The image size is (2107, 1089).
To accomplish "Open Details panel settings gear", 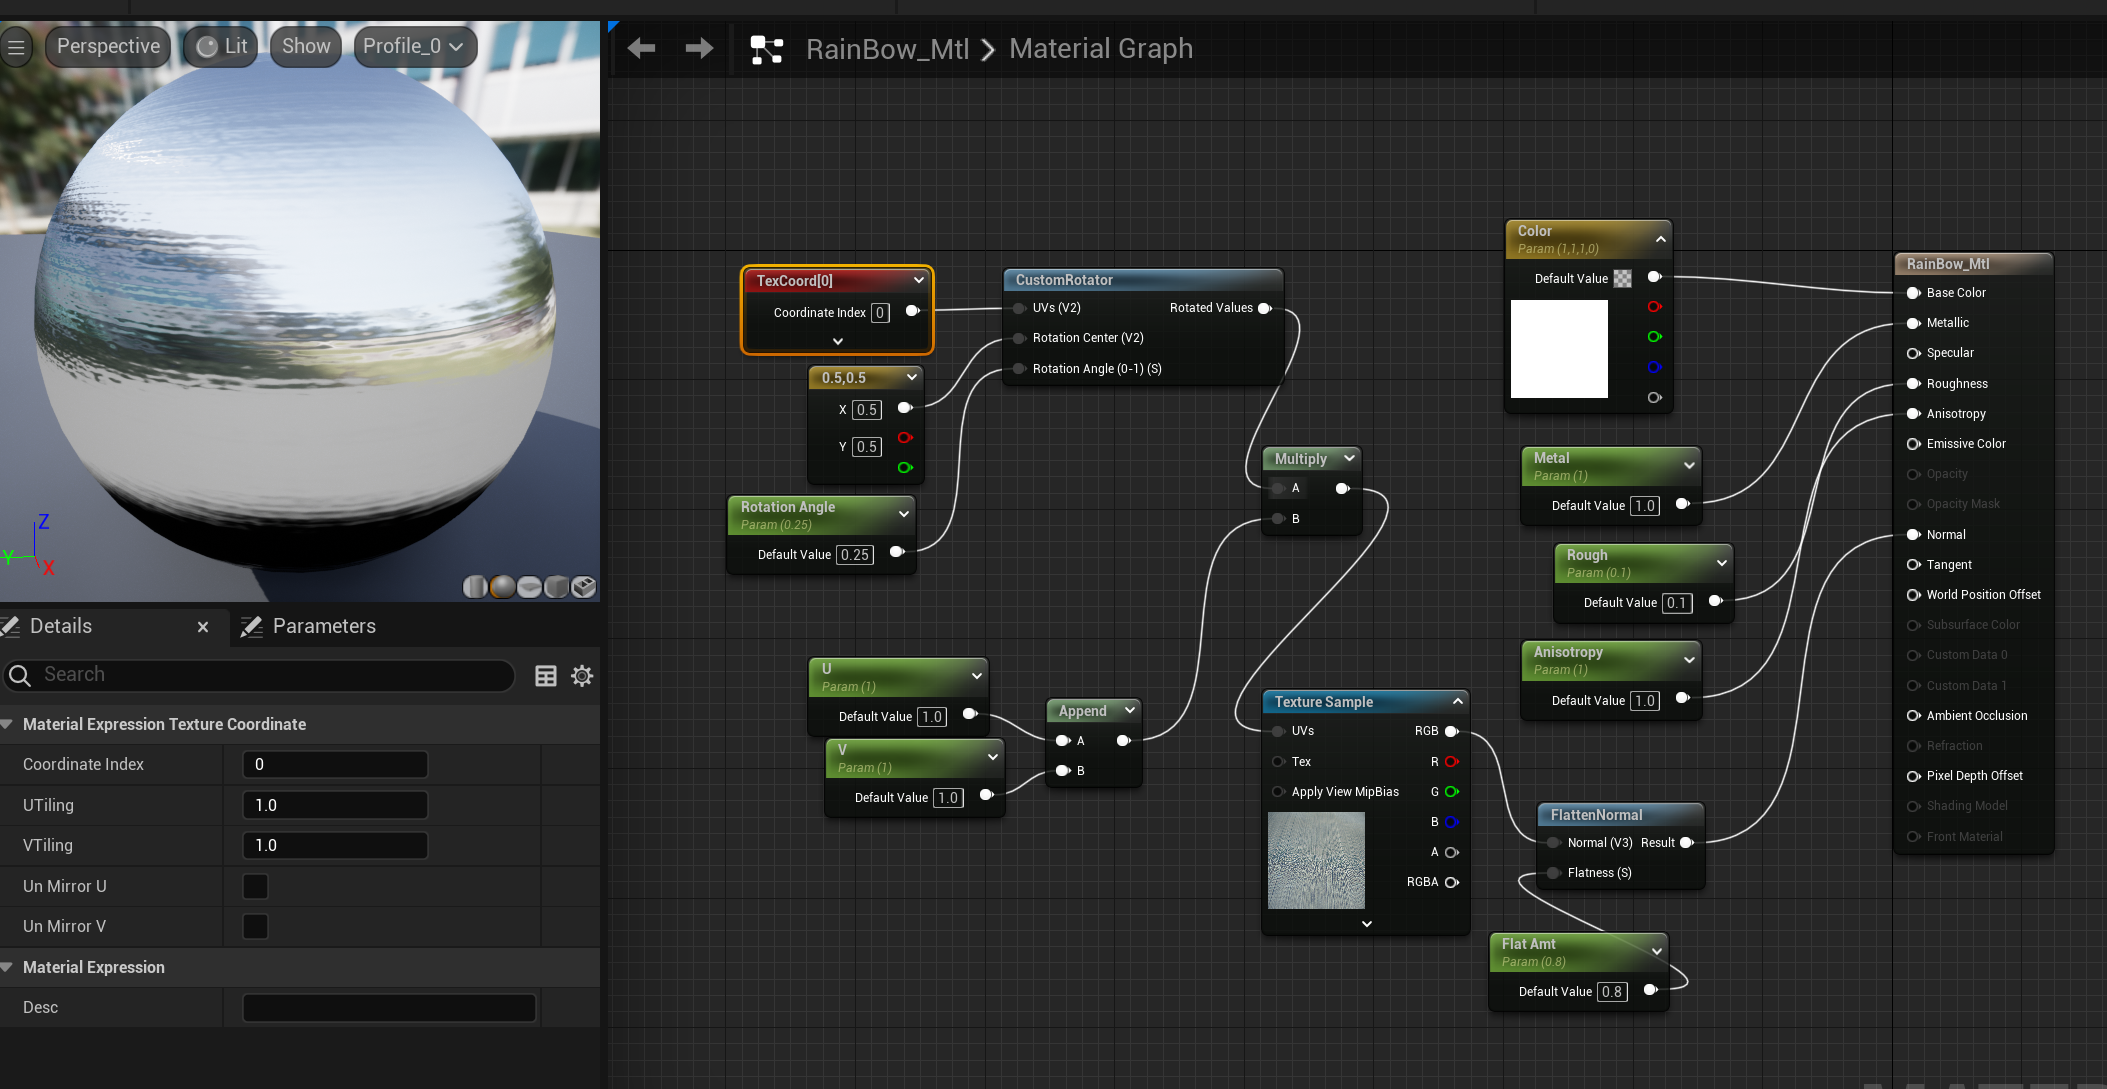I will pyautogui.click(x=582, y=676).
